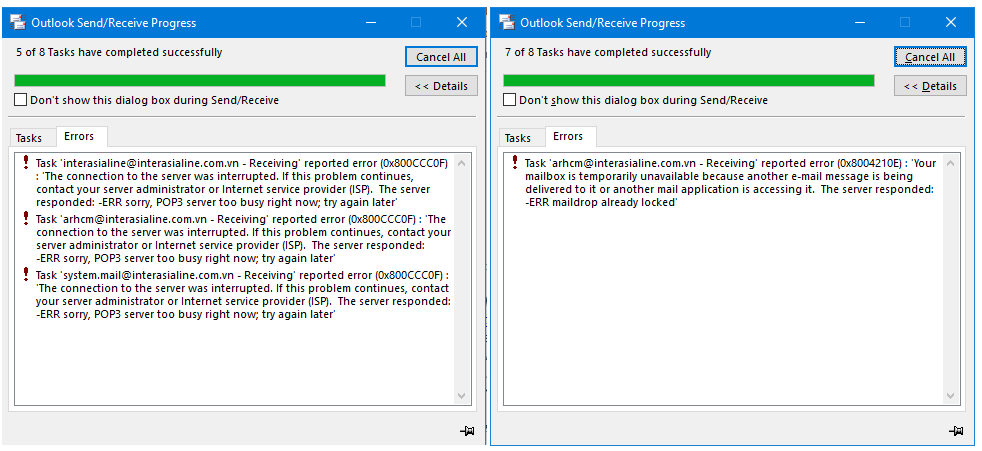Minimize the left Send/Receive Progress window

pyautogui.click(x=373, y=23)
